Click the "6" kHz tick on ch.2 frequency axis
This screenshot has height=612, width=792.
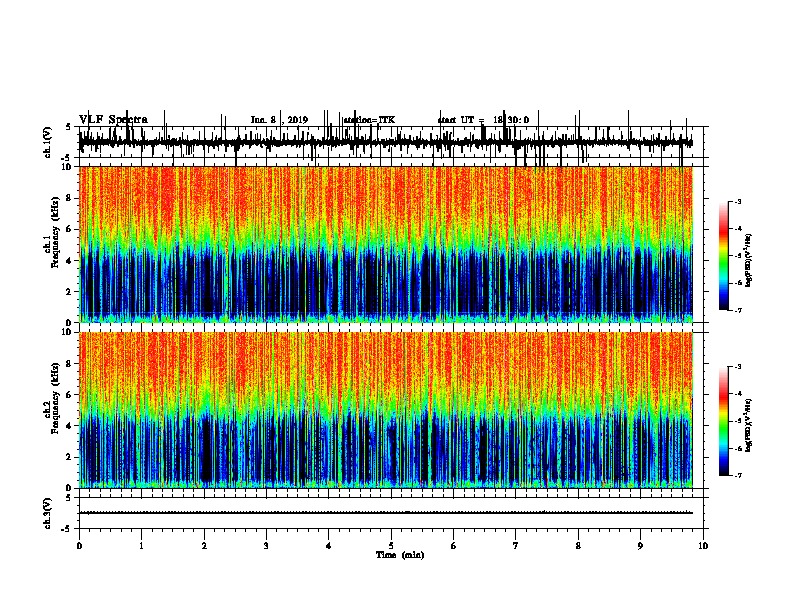70,394
